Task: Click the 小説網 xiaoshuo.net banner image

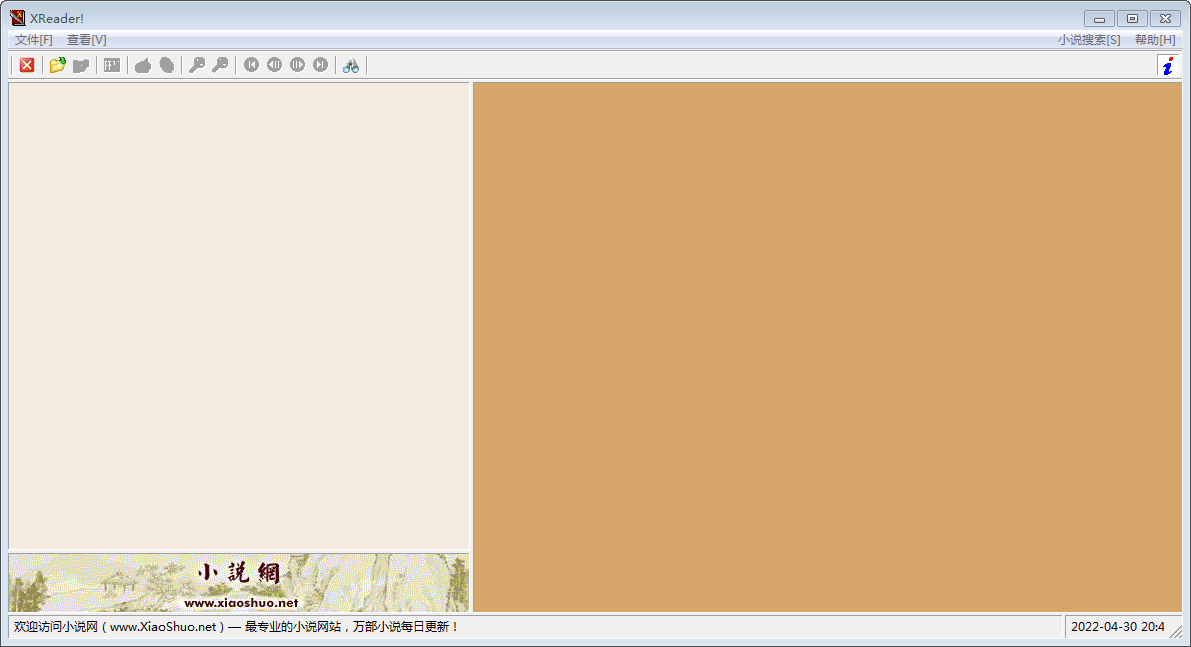Action: click(239, 582)
